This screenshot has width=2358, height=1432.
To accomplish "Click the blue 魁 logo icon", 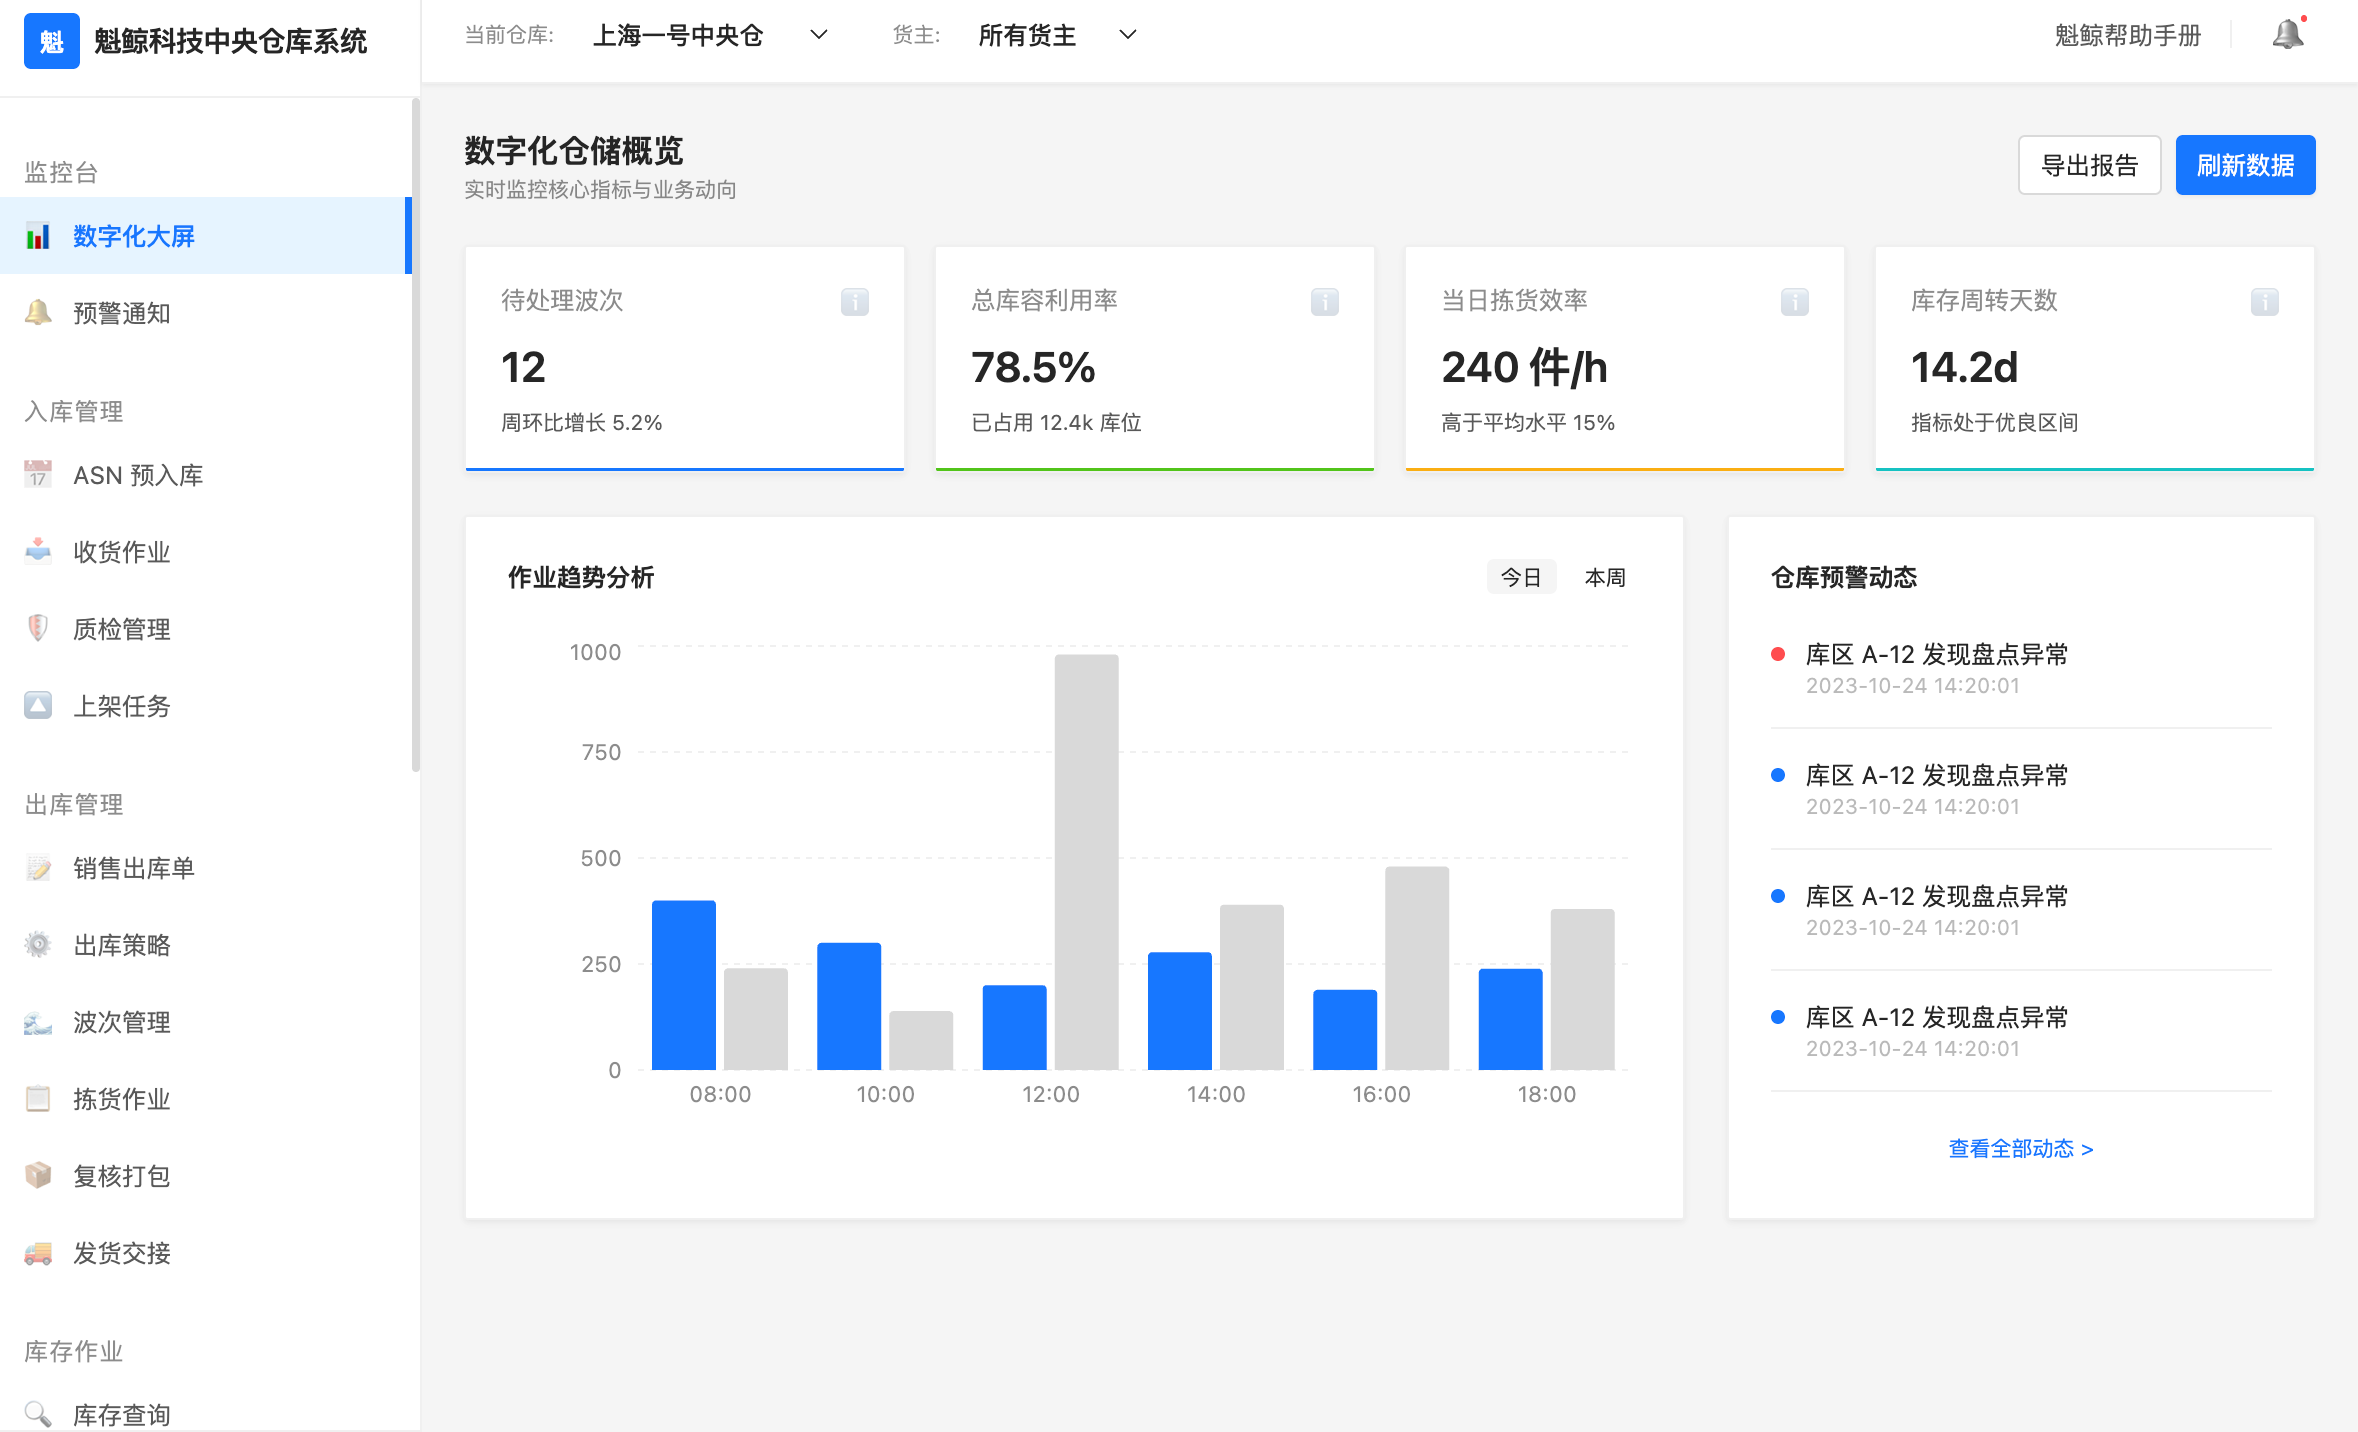I will coord(52,41).
